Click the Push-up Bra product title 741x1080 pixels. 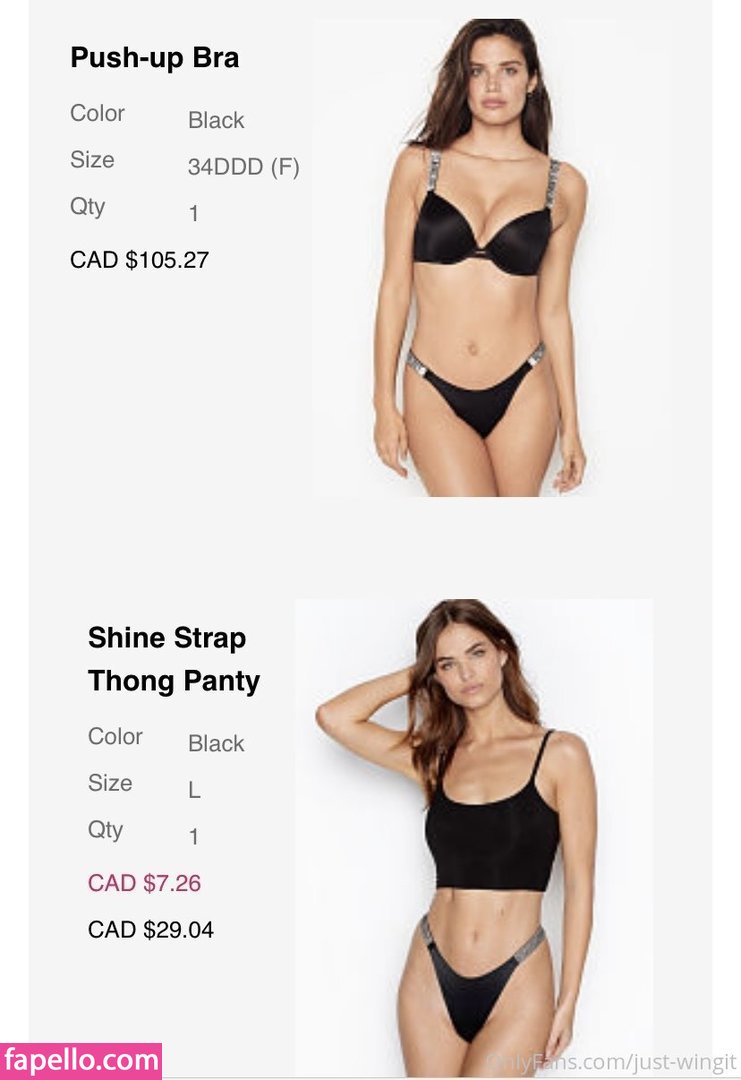pyautogui.click(x=155, y=58)
